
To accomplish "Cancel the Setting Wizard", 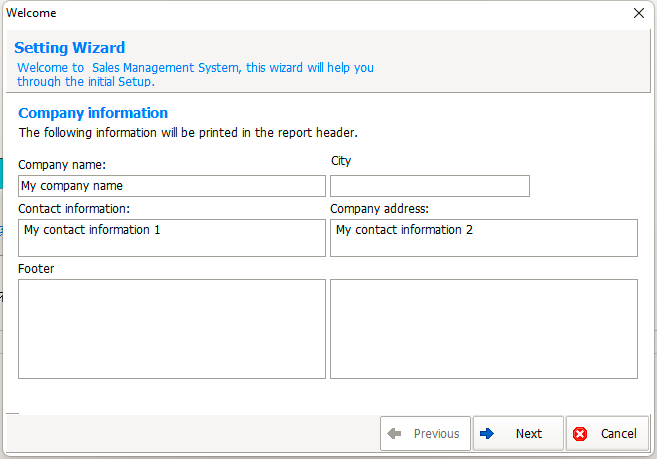I will click(608, 433).
